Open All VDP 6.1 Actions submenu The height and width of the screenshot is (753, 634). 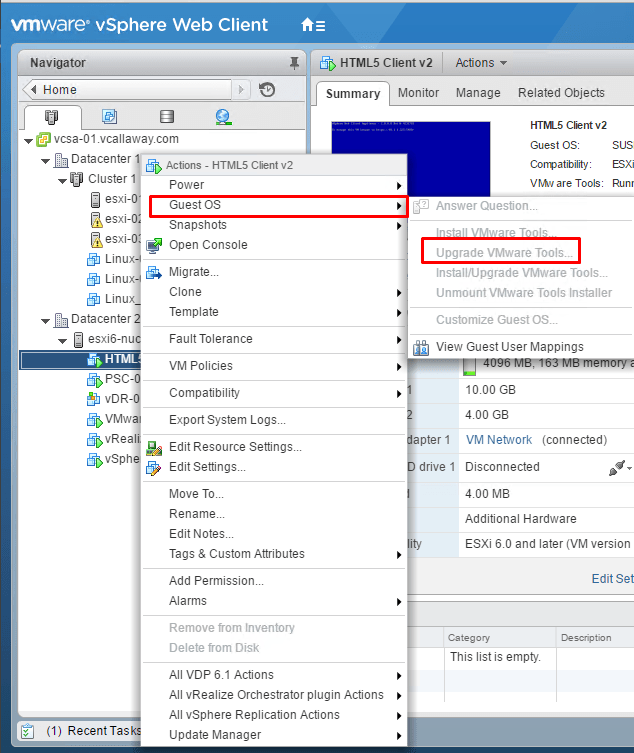274,675
